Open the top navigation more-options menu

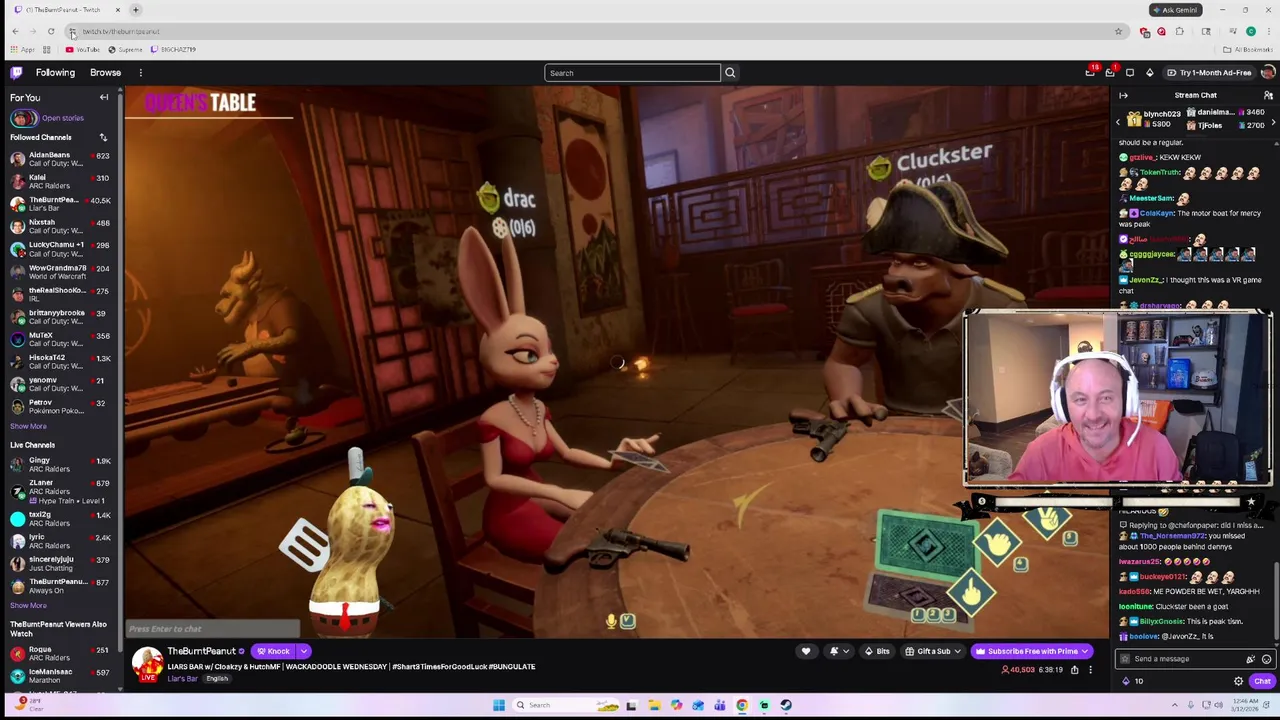(140, 72)
